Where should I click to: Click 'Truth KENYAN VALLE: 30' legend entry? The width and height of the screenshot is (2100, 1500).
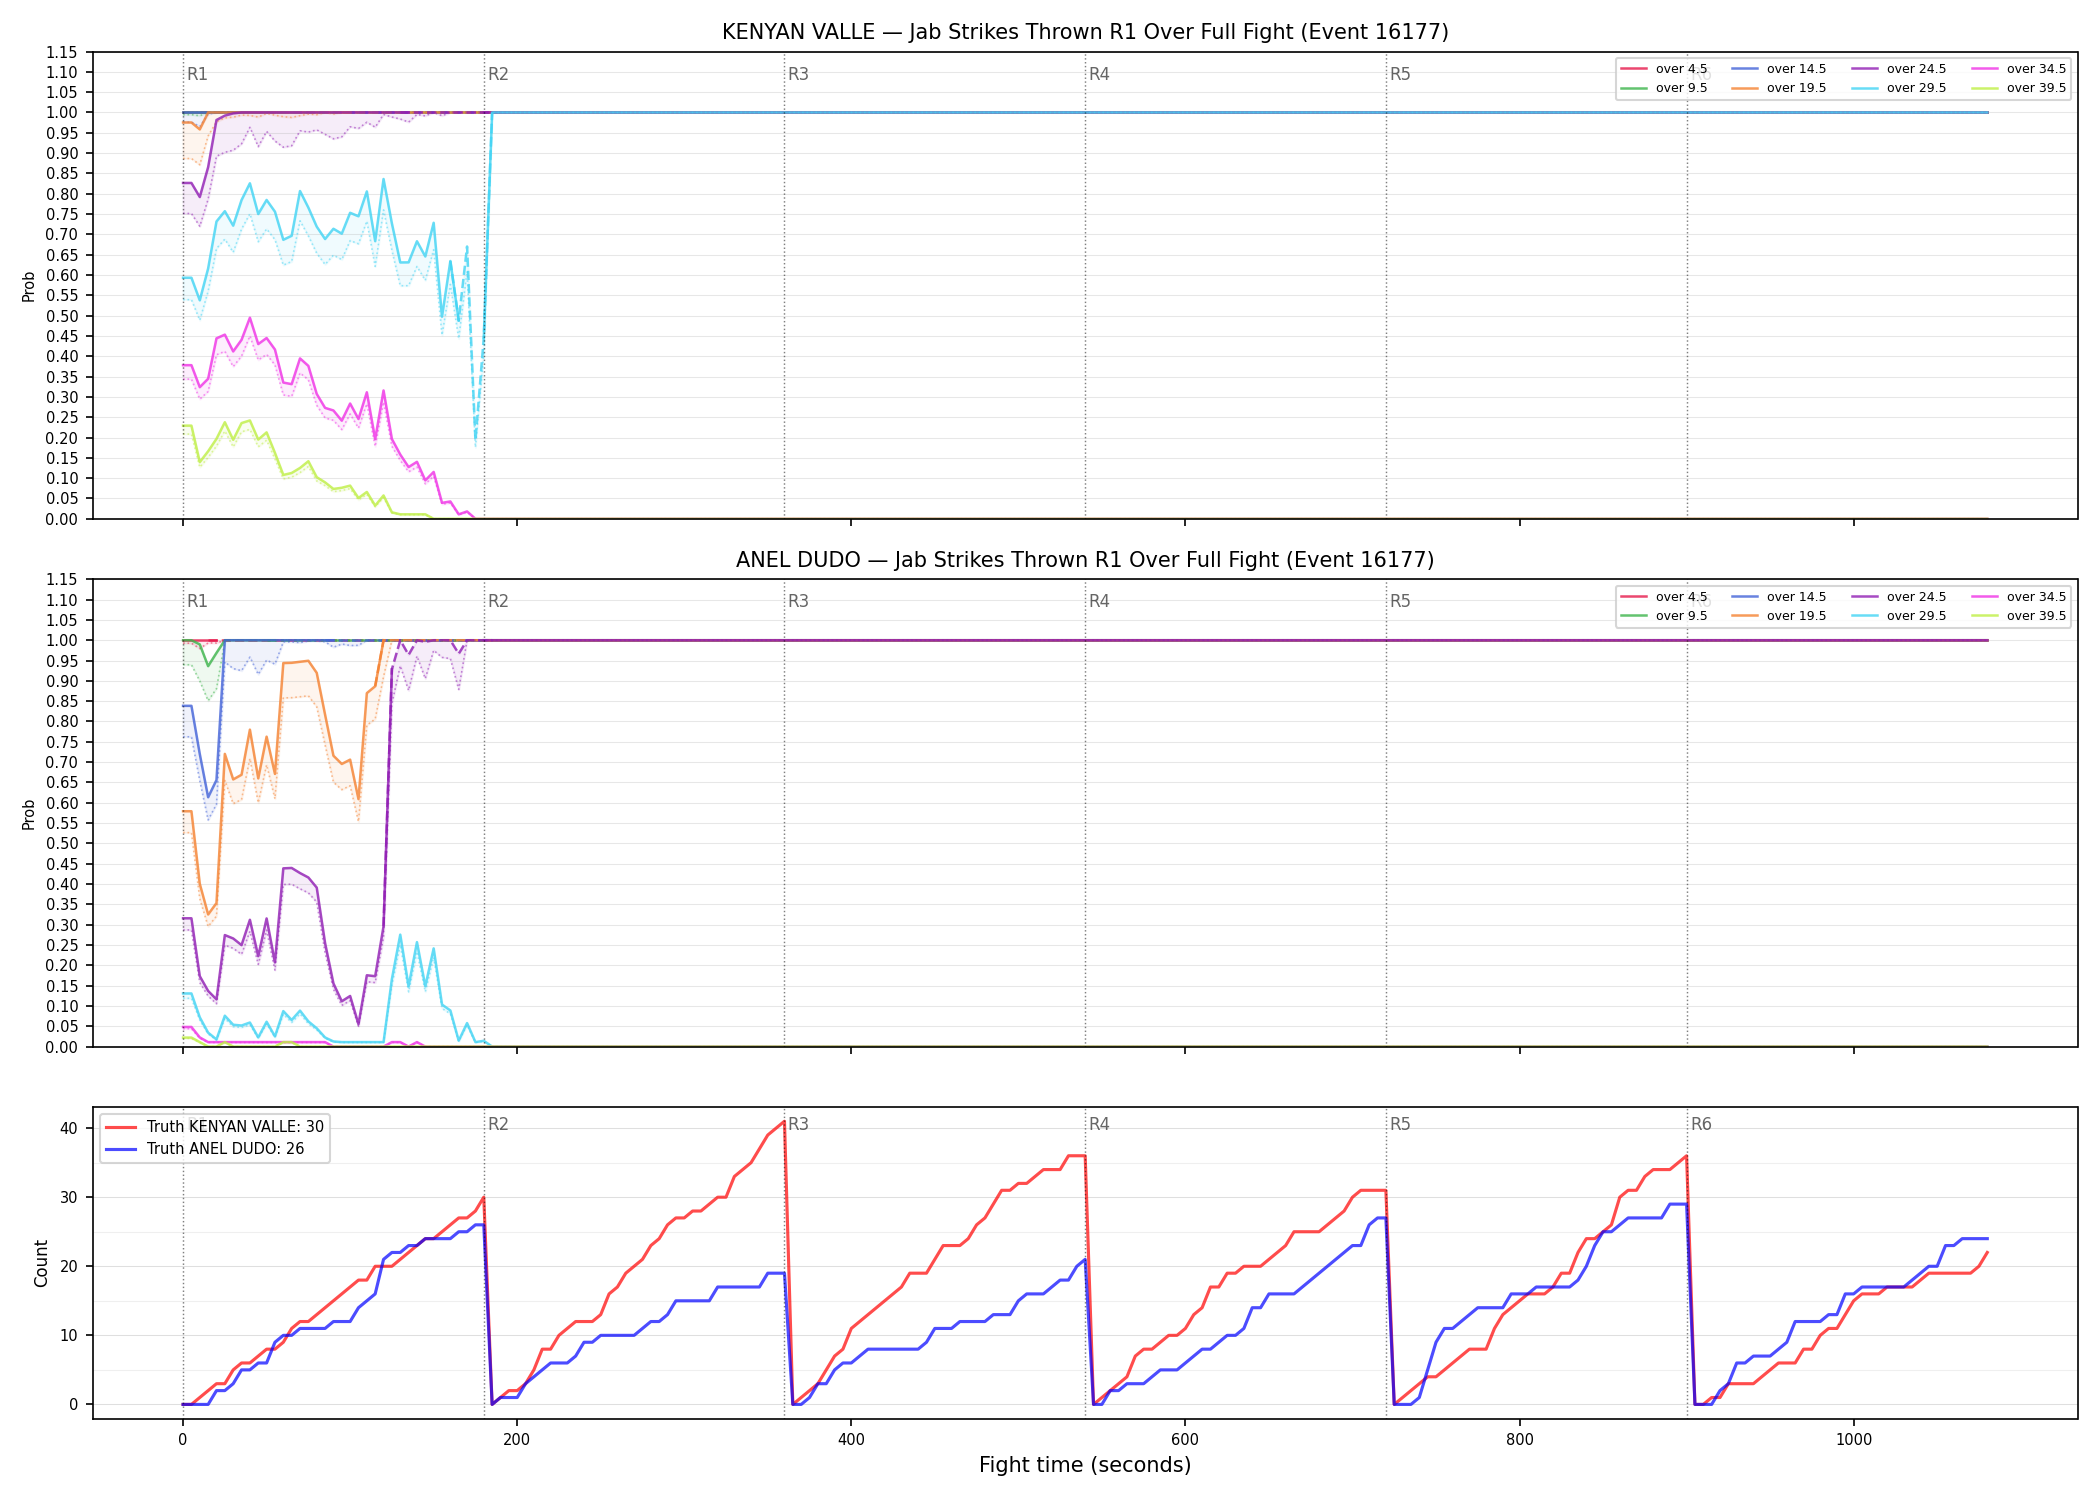214,1127
